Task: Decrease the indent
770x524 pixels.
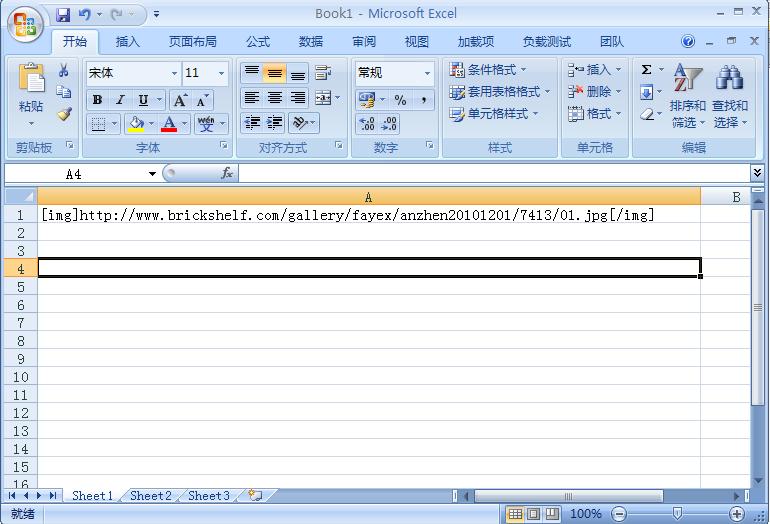Action: pos(252,122)
